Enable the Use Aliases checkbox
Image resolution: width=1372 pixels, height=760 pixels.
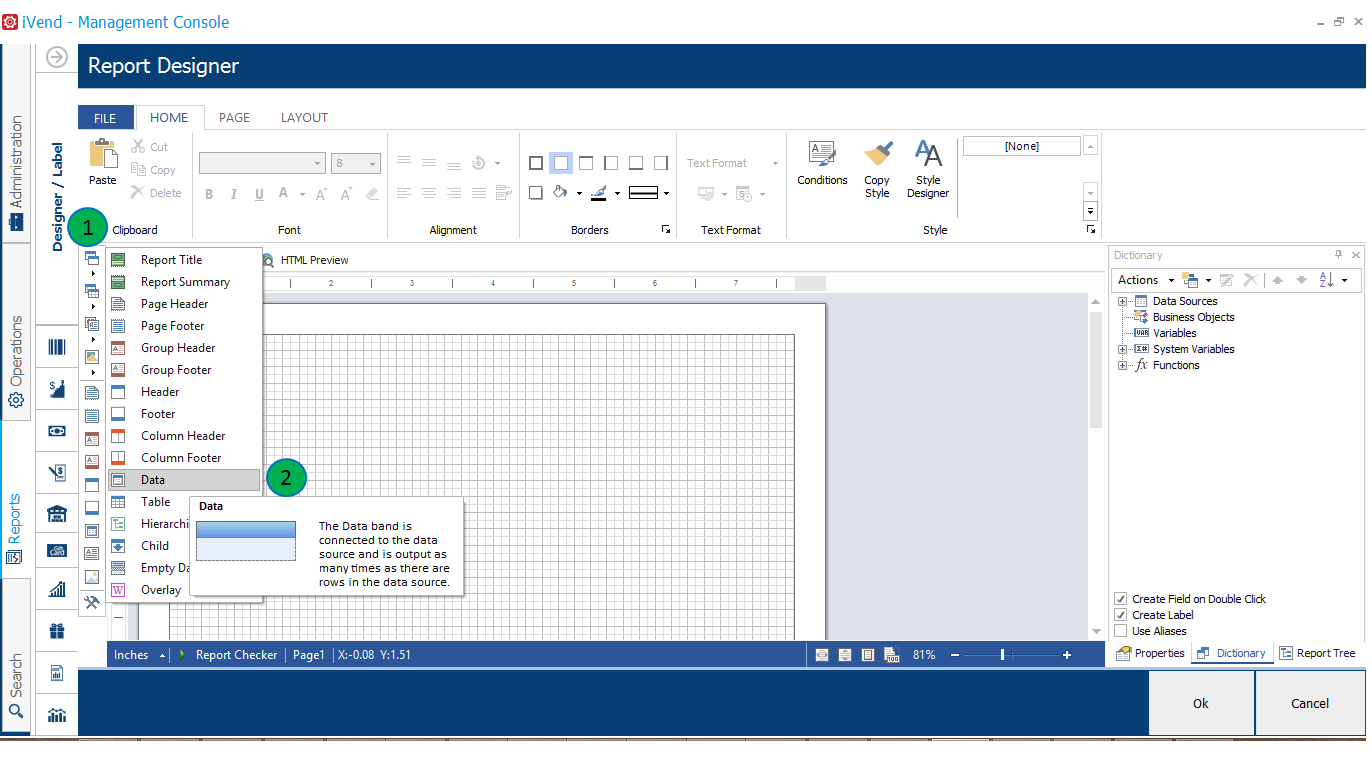tap(1121, 631)
